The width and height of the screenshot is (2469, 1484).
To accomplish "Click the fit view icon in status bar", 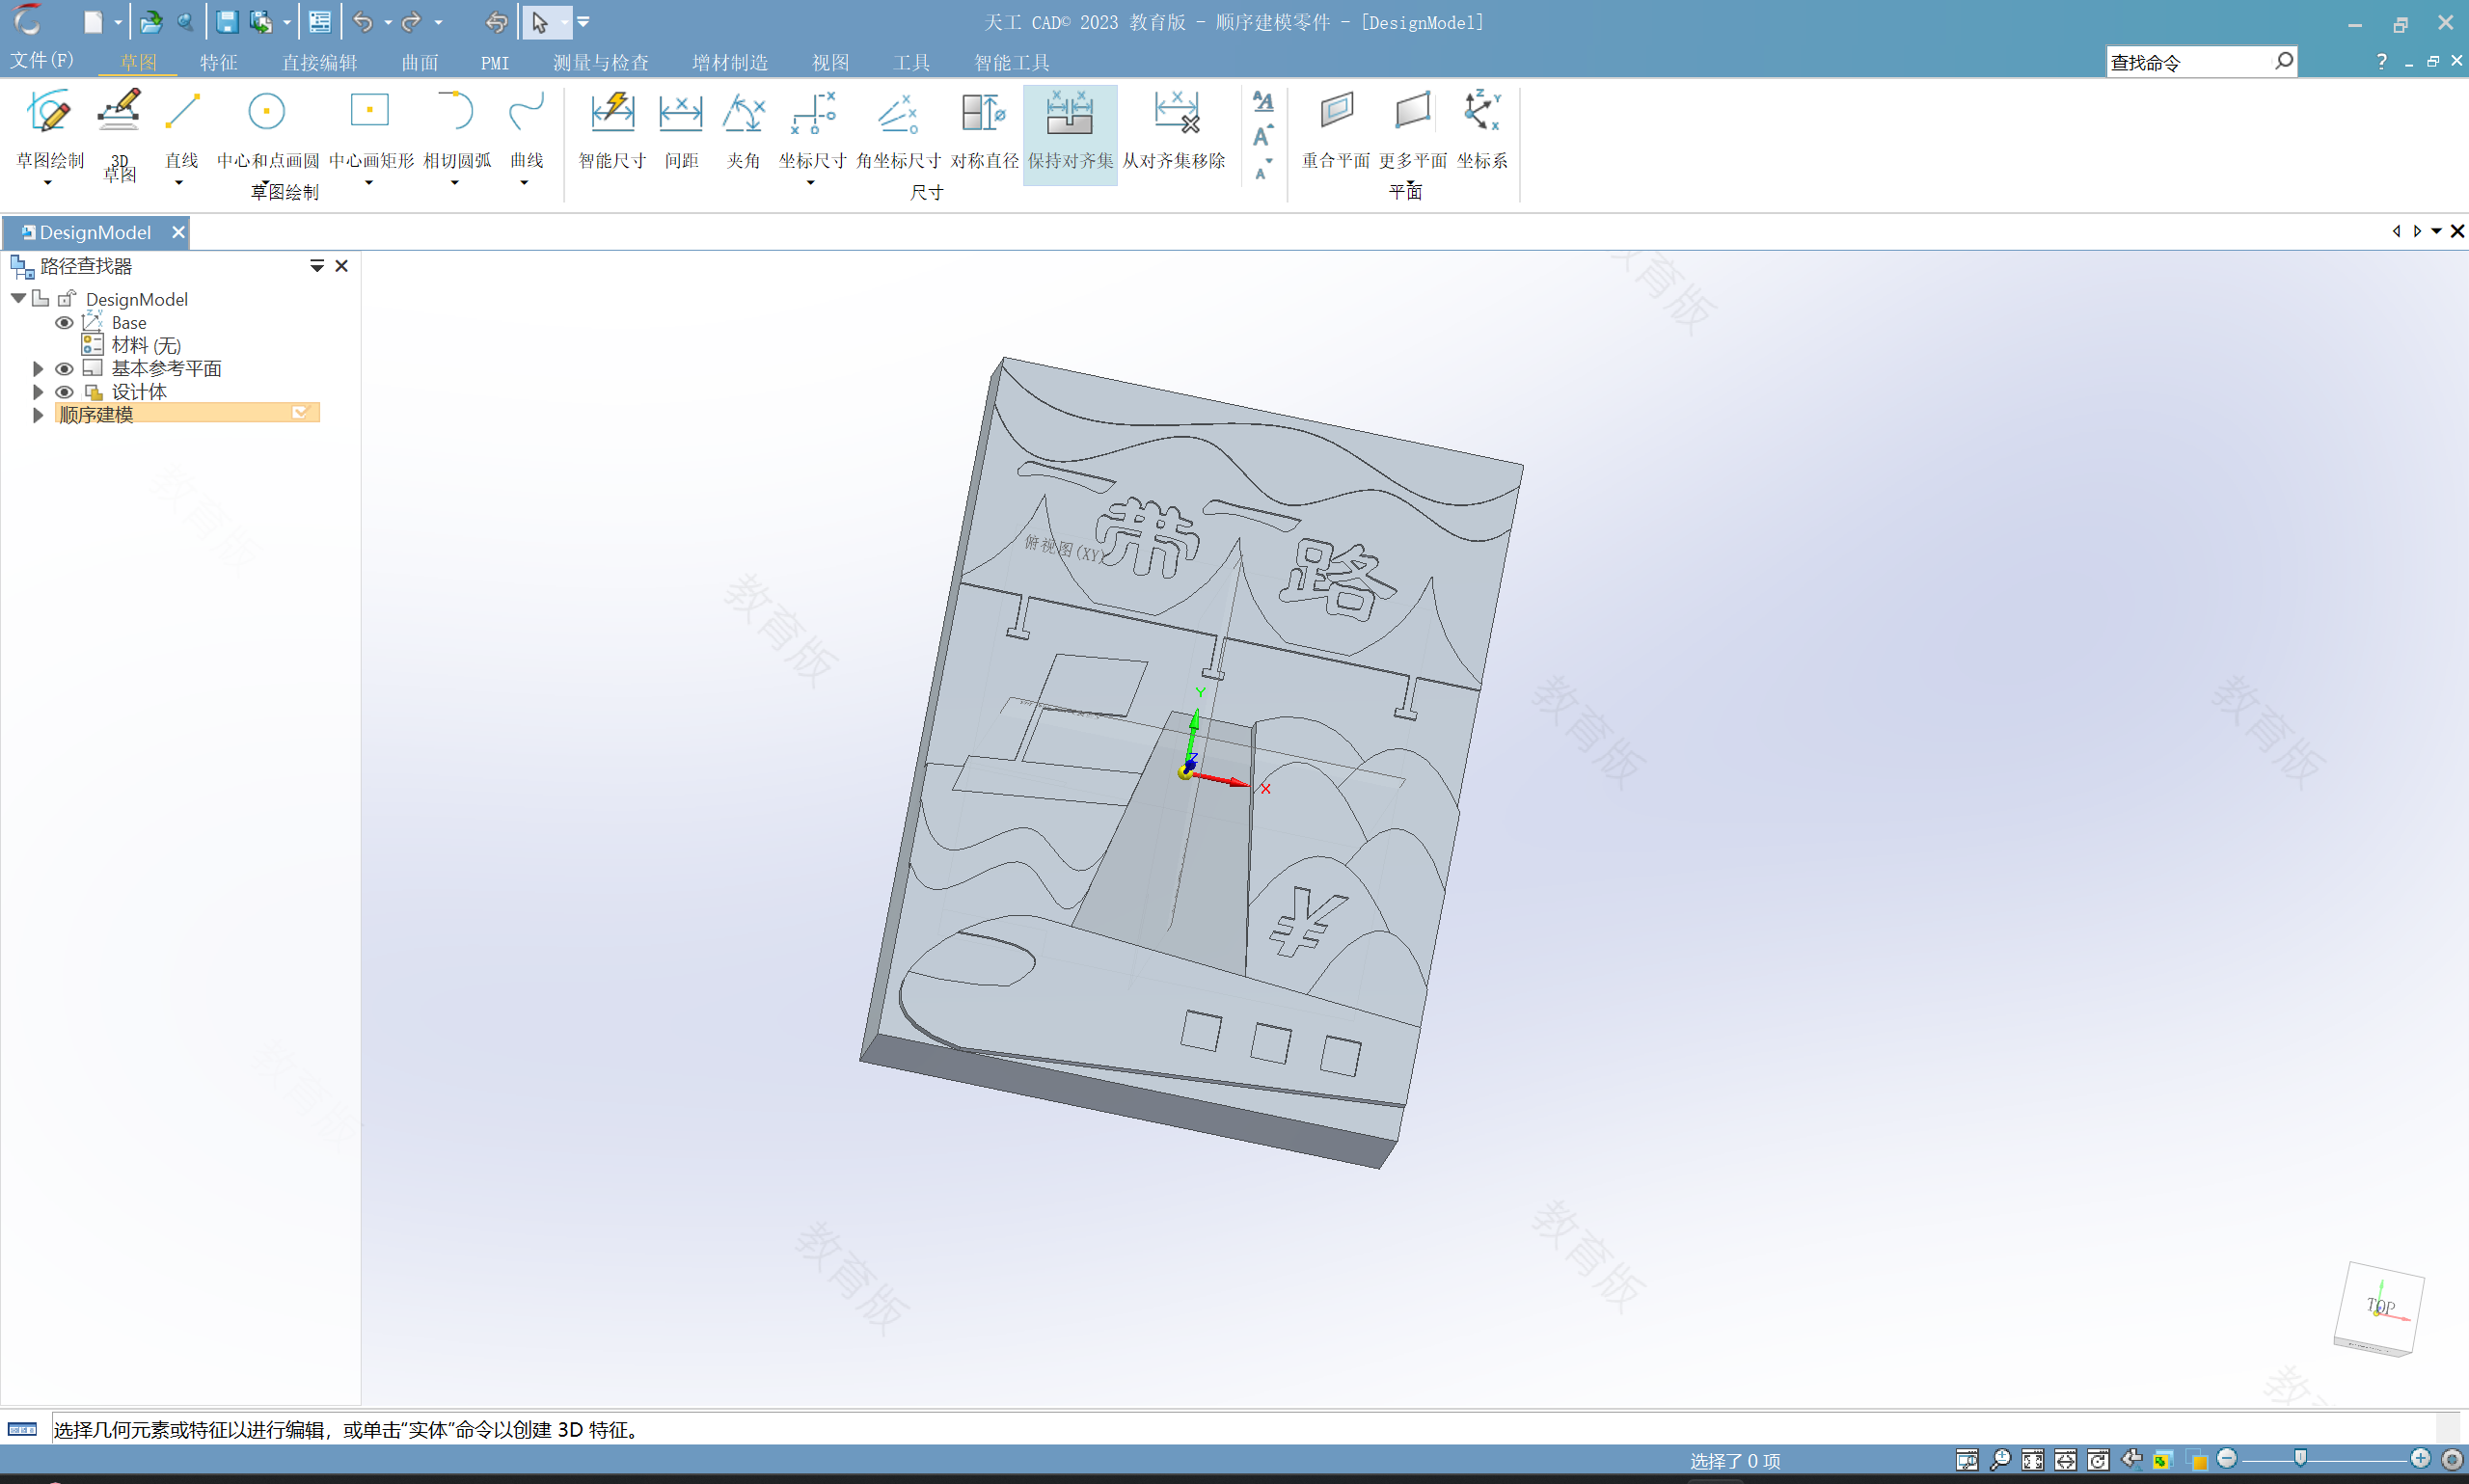I will pyautogui.click(x=2033, y=1460).
